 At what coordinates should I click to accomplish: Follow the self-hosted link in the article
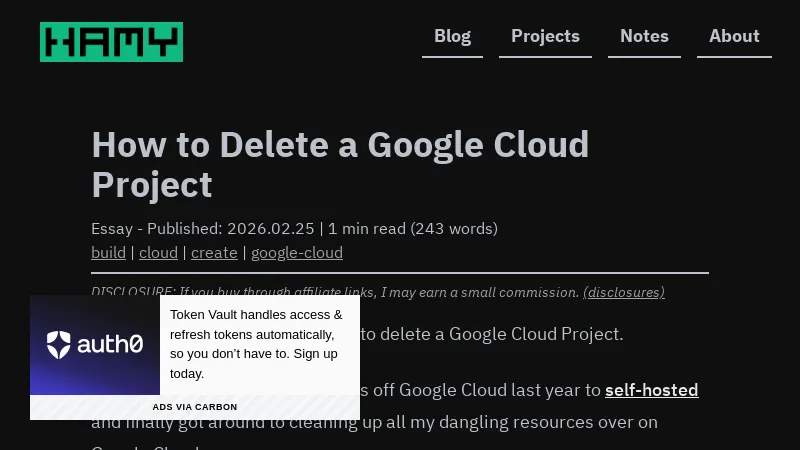click(x=651, y=390)
